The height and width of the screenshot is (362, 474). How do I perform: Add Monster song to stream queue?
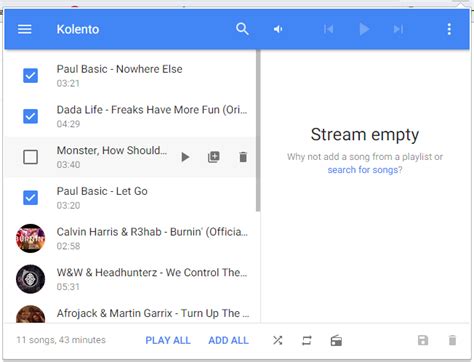(x=214, y=157)
